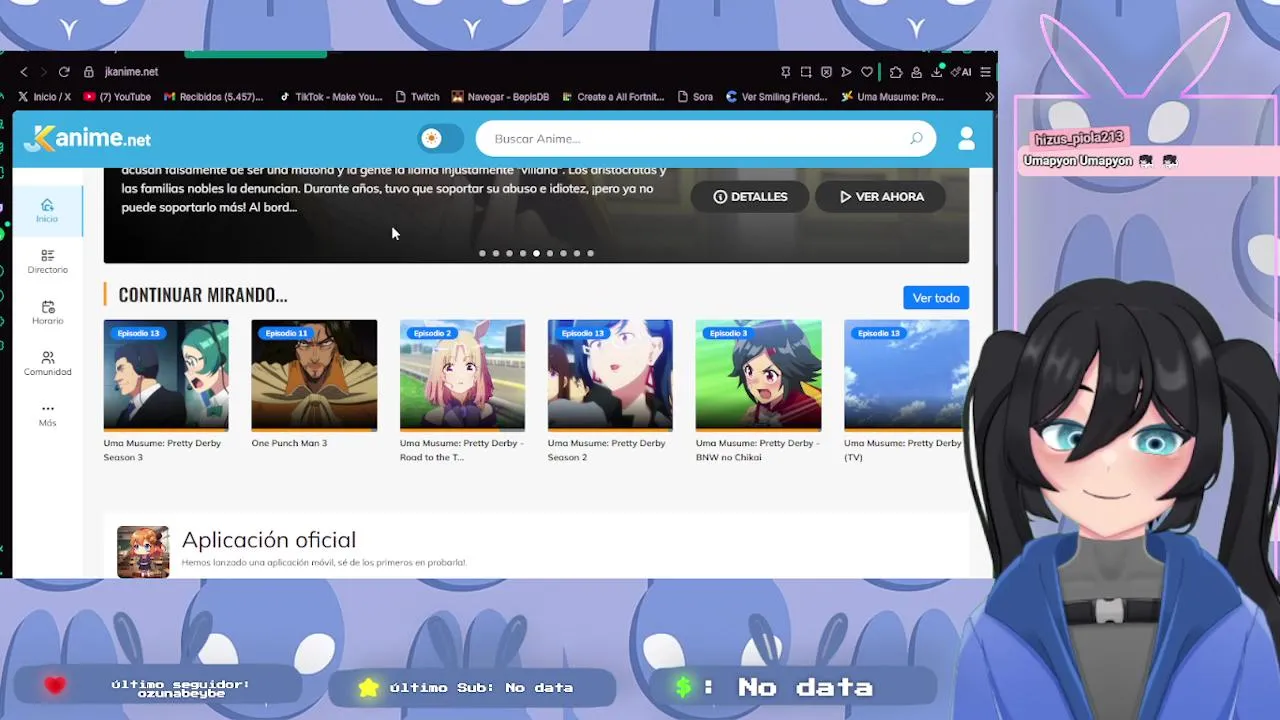Select the sixth carousel dot
The height and width of the screenshot is (720, 1280).
[550, 254]
